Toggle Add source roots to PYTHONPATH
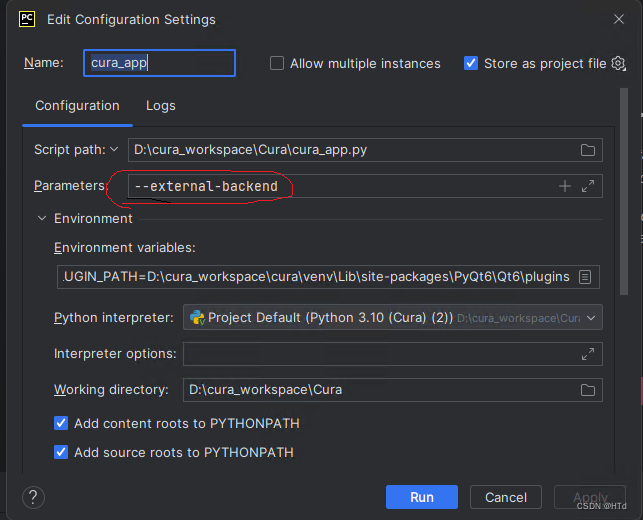 [61, 452]
